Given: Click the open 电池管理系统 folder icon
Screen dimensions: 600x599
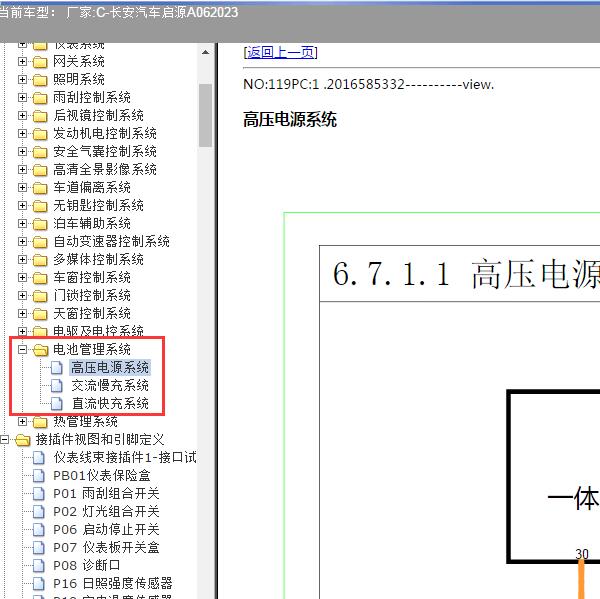Looking at the screenshot, I should [x=41, y=350].
